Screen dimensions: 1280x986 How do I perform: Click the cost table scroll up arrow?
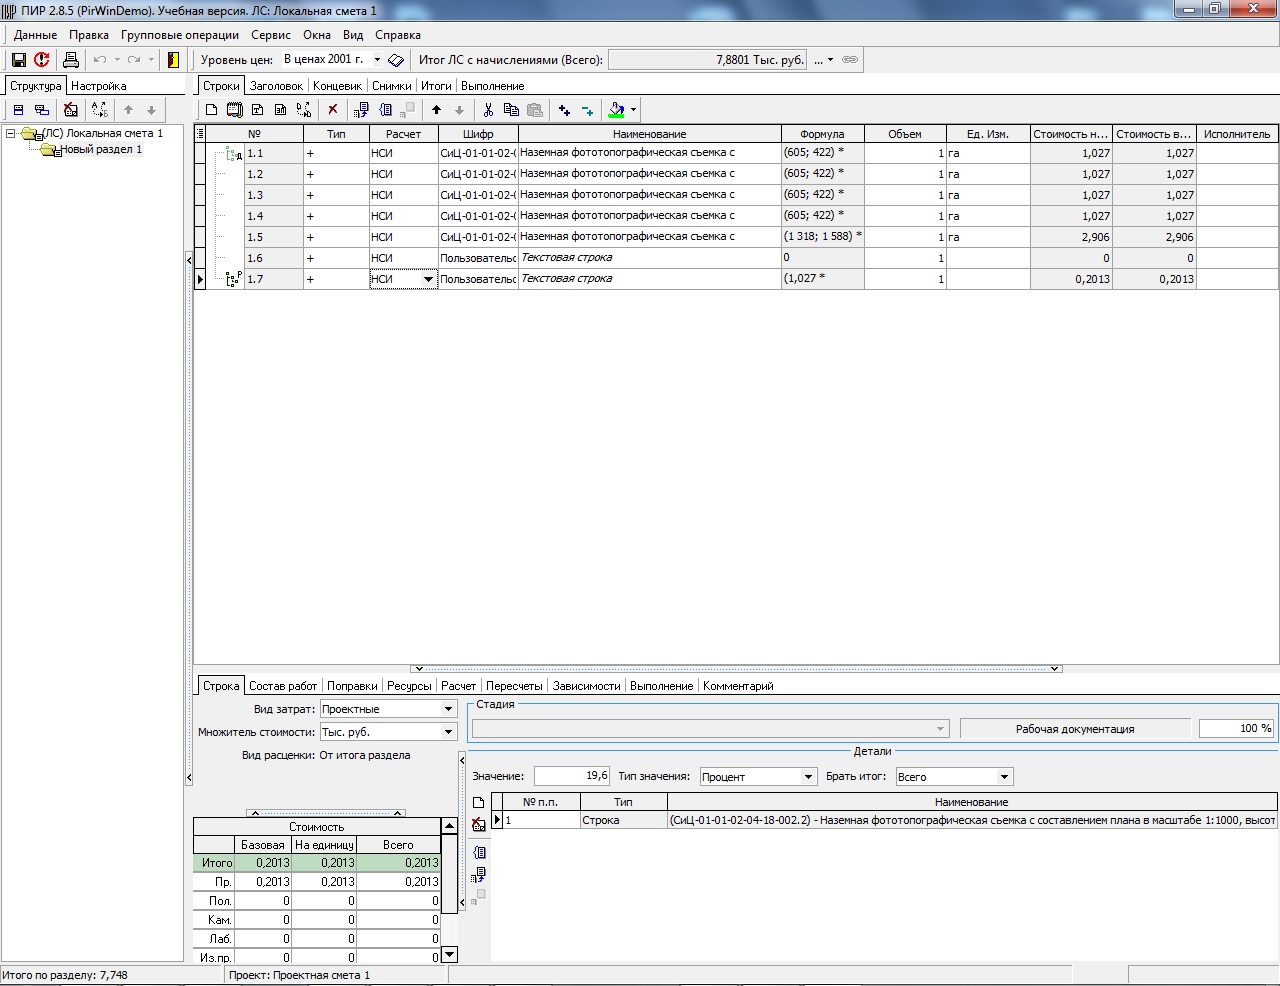449,826
